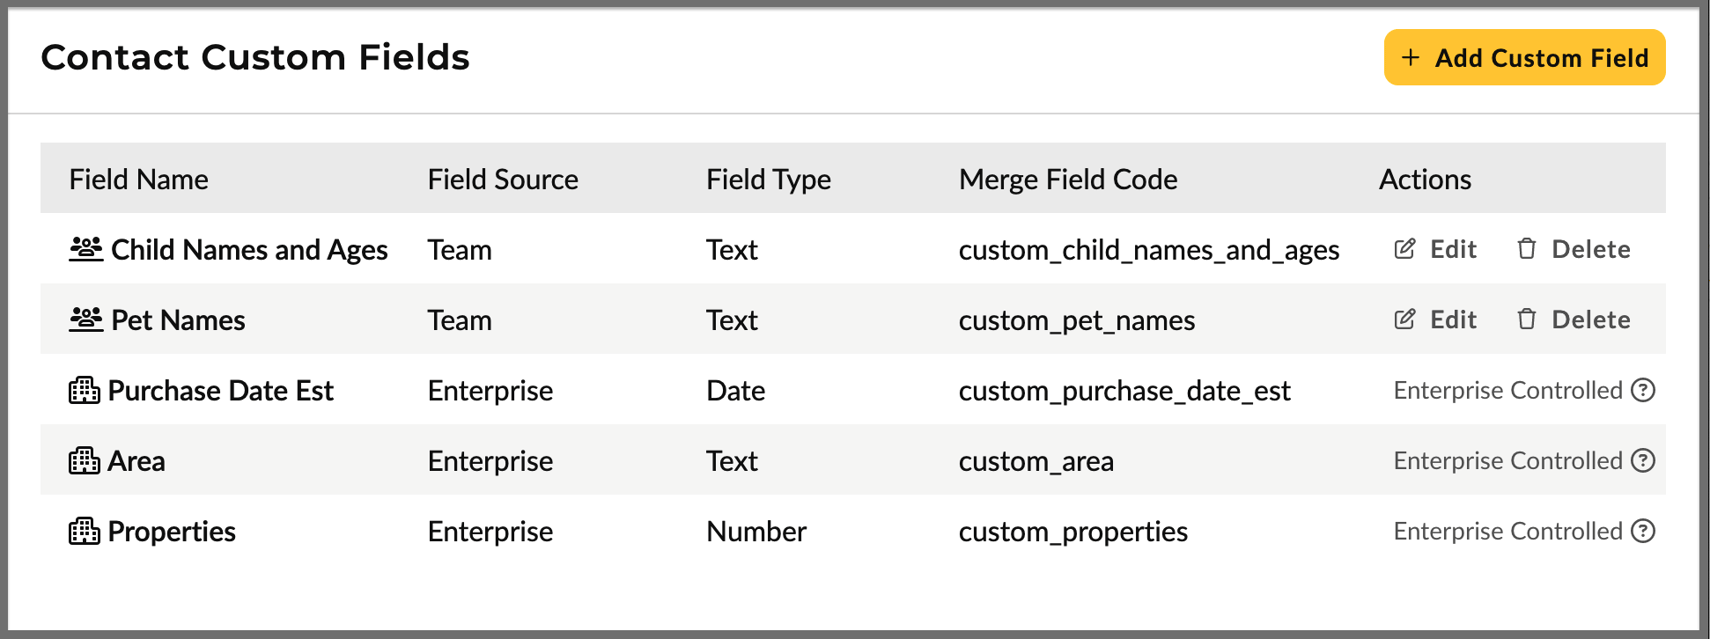Select the building icon beside Purchase Date Est
This screenshot has width=1710, height=639.
coord(85,390)
